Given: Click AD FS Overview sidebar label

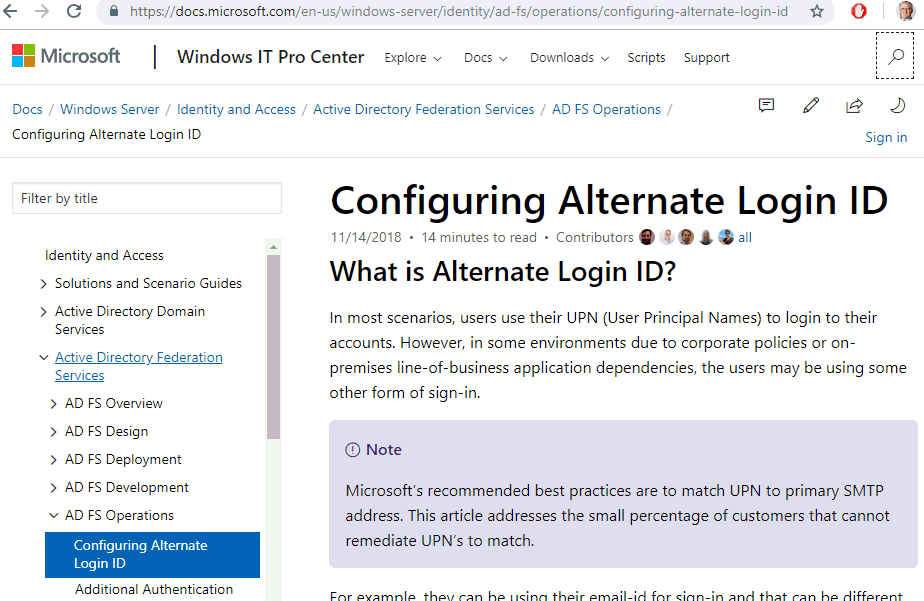Looking at the screenshot, I should pyautogui.click(x=114, y=404).
